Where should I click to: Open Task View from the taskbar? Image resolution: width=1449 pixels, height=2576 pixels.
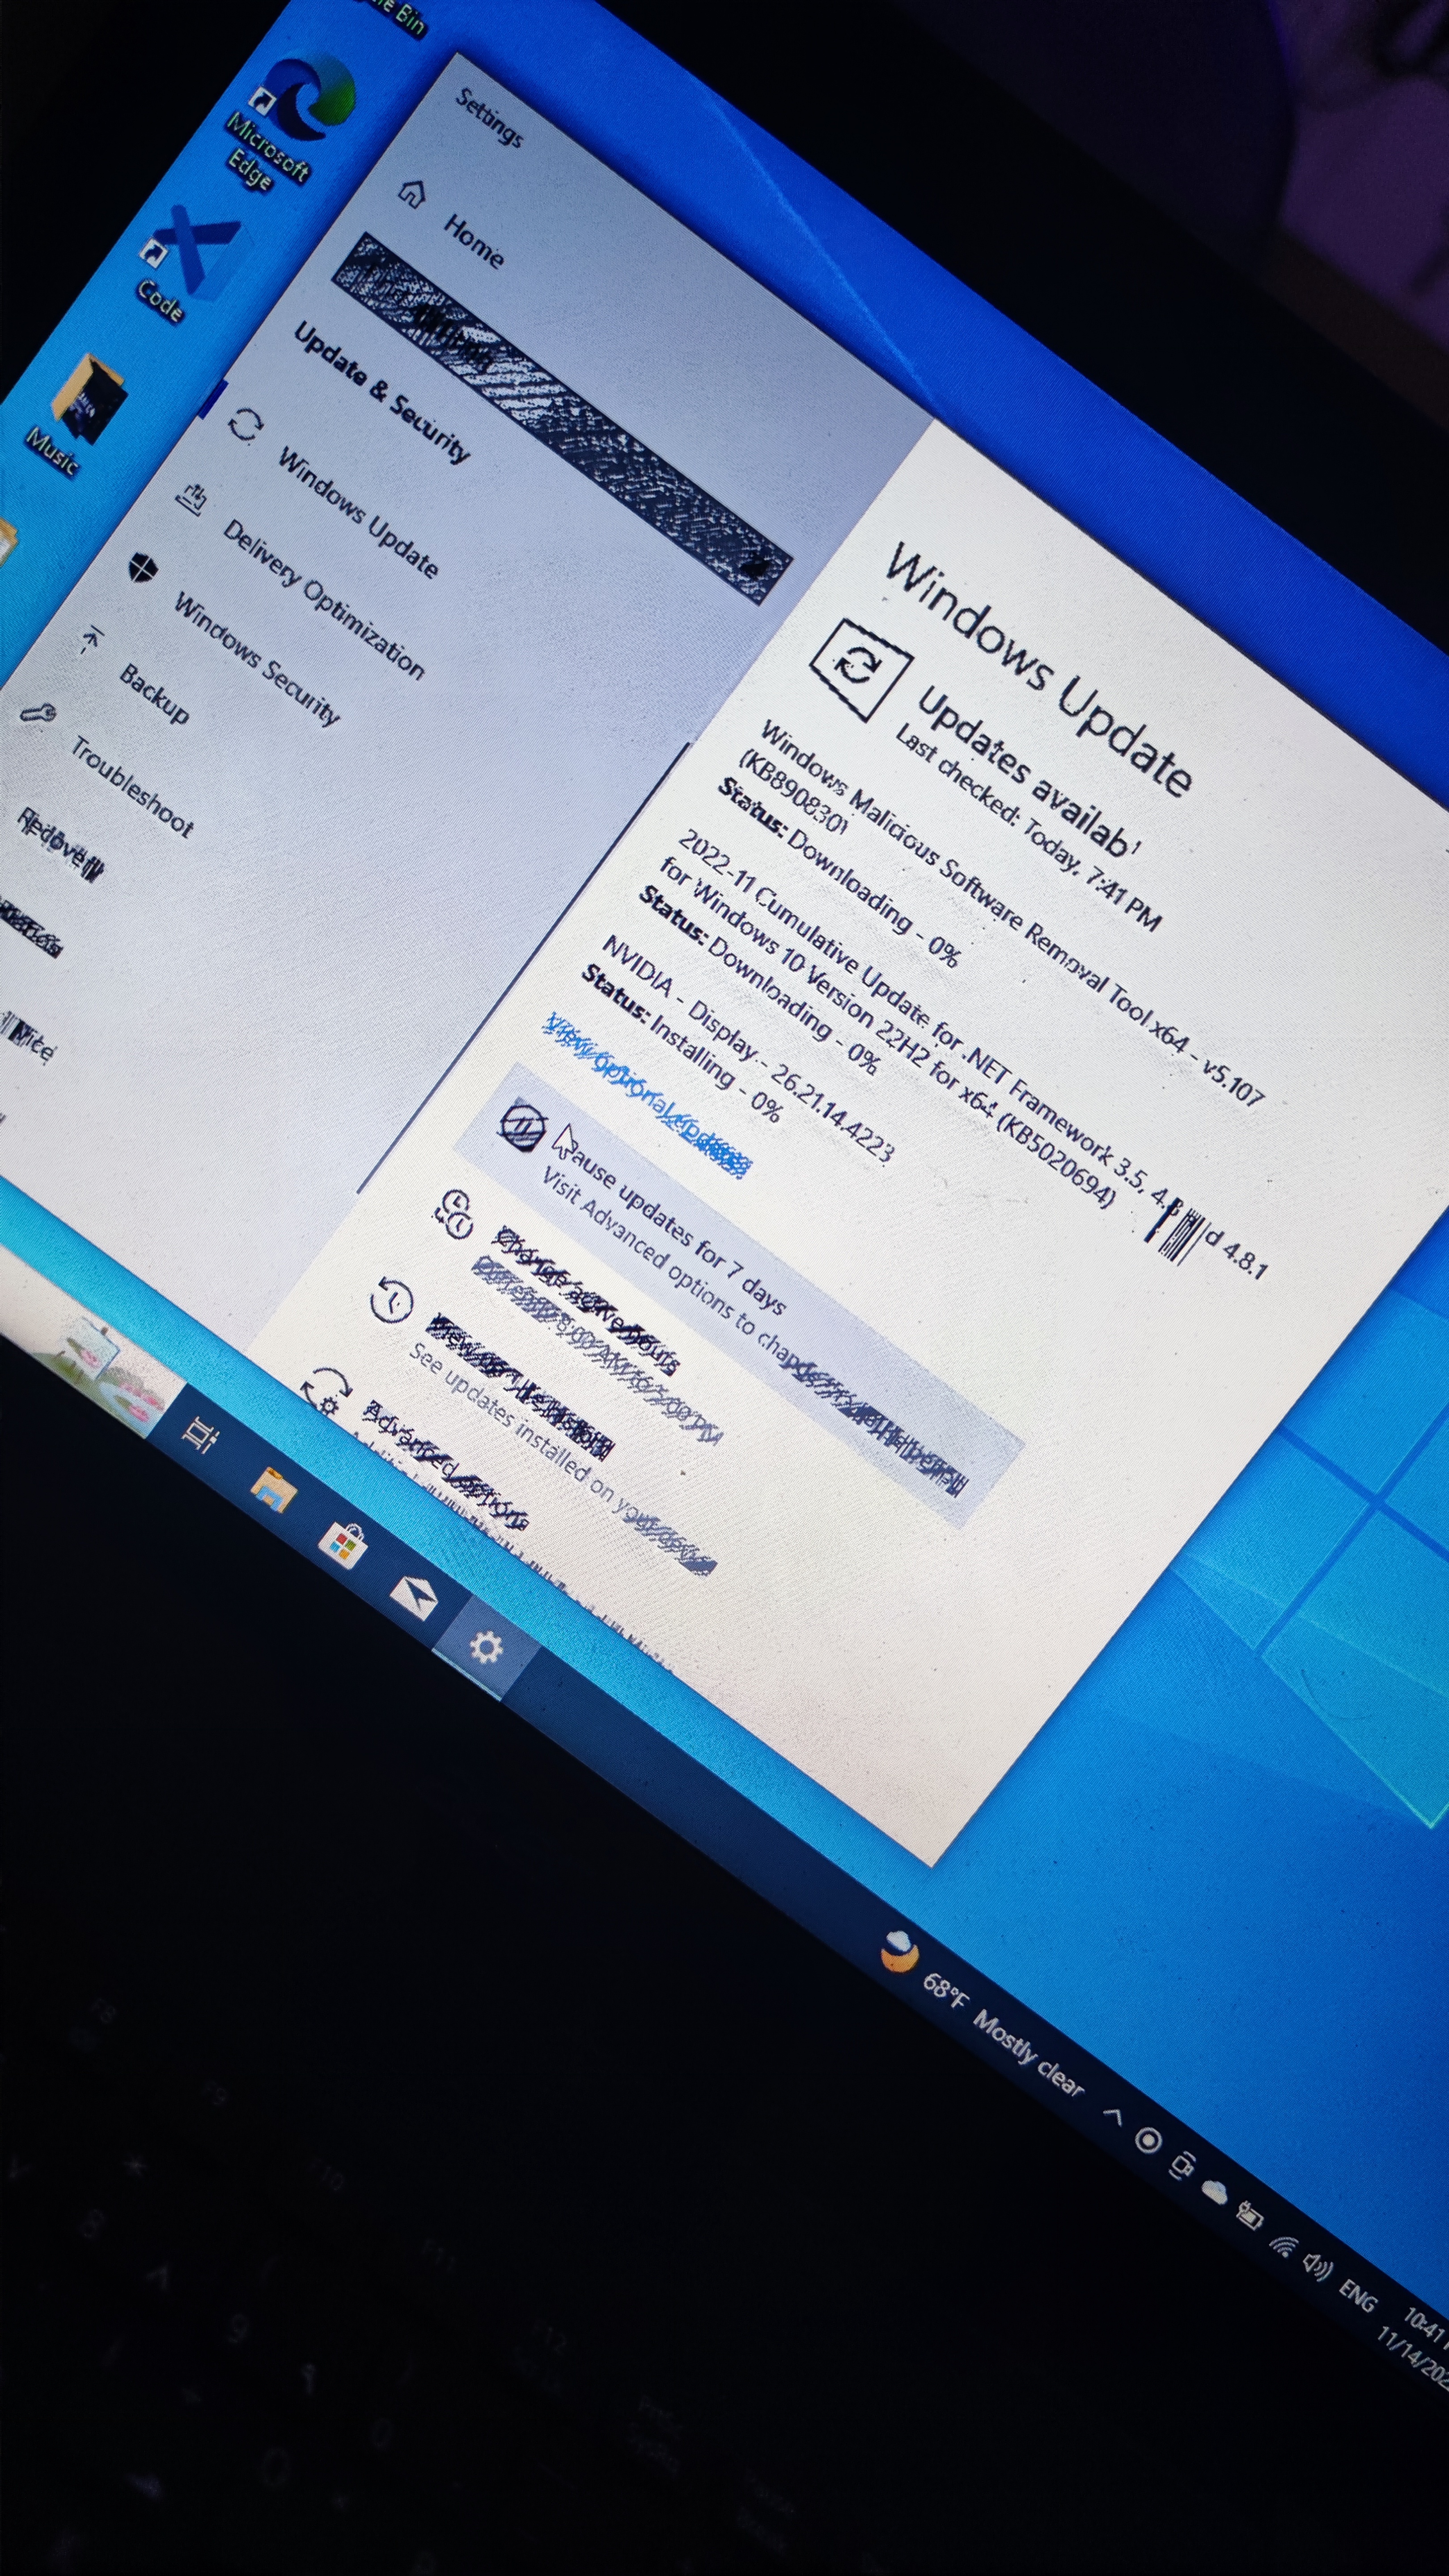point(200,1436)
